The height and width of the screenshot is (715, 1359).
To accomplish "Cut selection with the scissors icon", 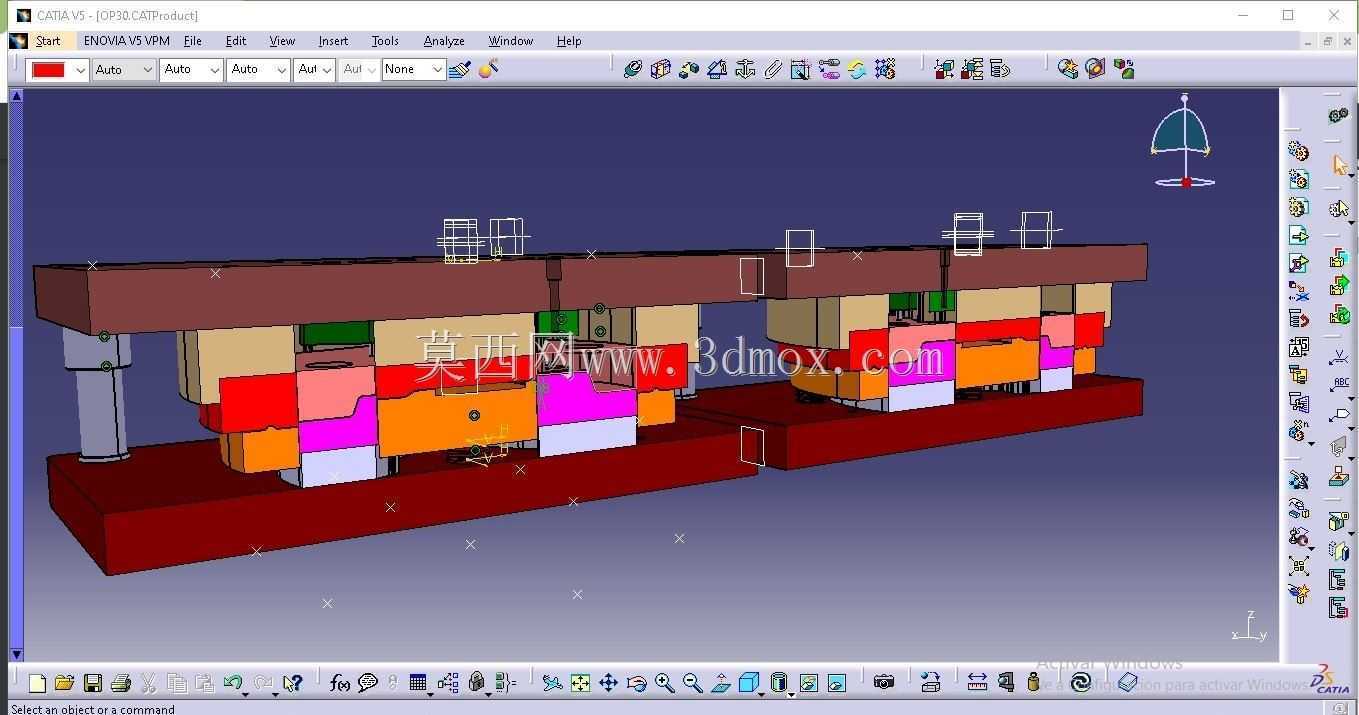I will [x=148, y=683].
